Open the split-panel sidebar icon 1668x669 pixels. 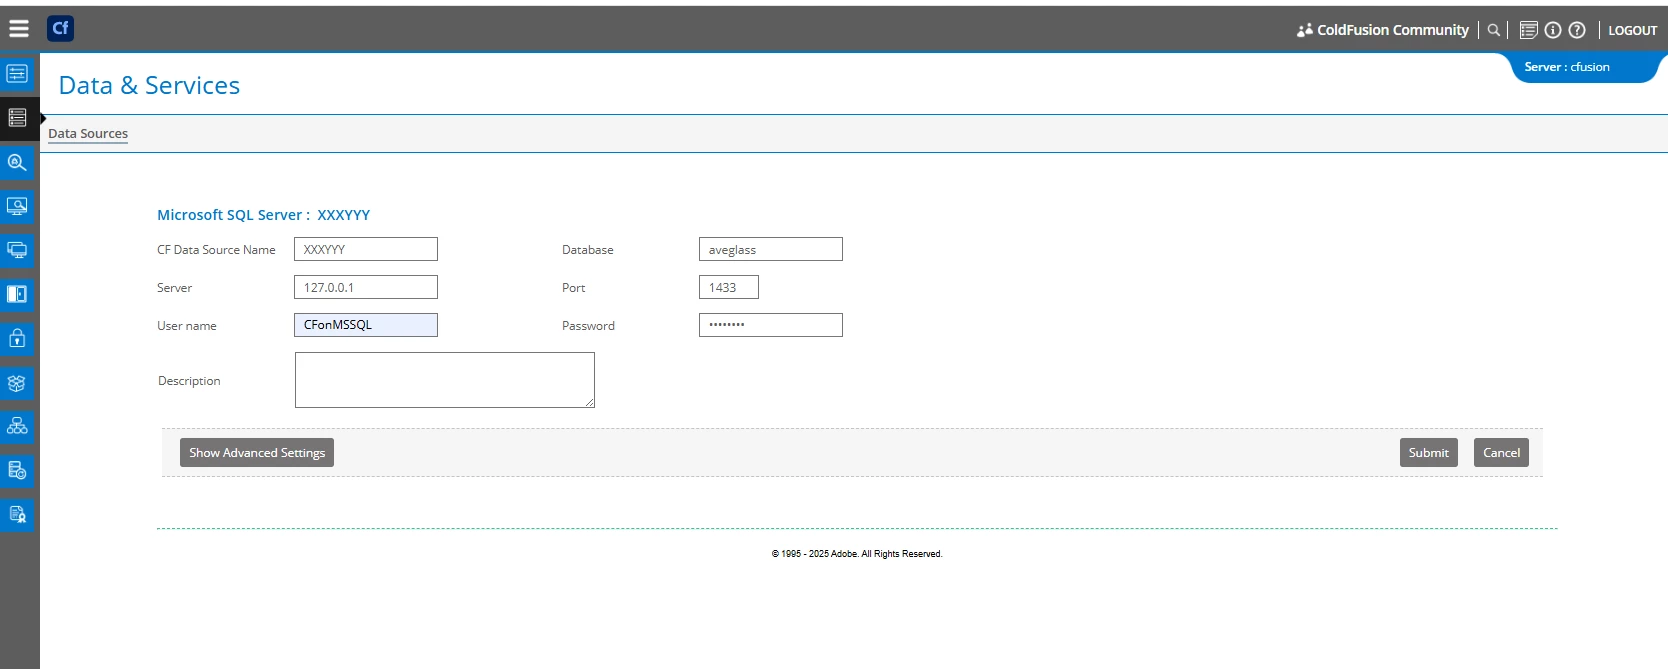coord(17,294)
